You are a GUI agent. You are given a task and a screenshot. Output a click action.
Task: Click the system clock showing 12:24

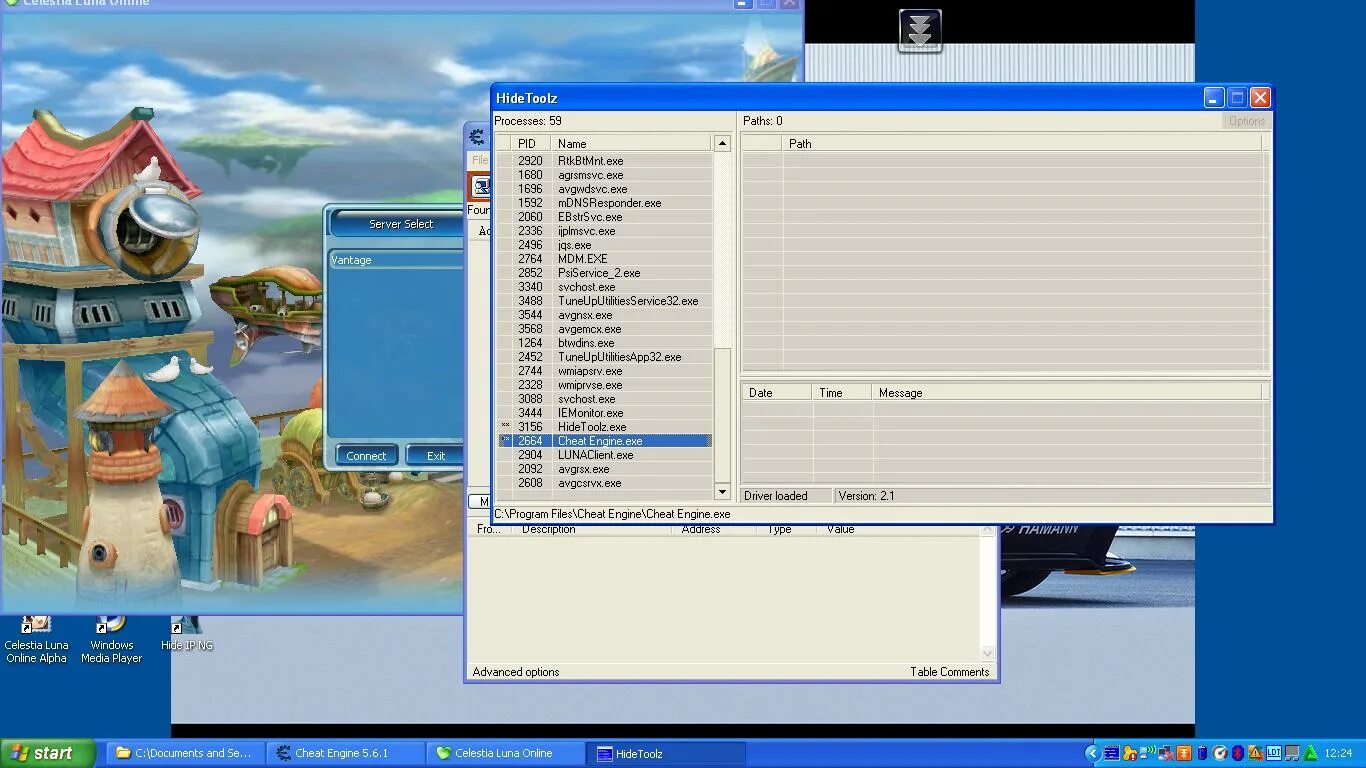pyautogui.click(x=1338, y=753)
